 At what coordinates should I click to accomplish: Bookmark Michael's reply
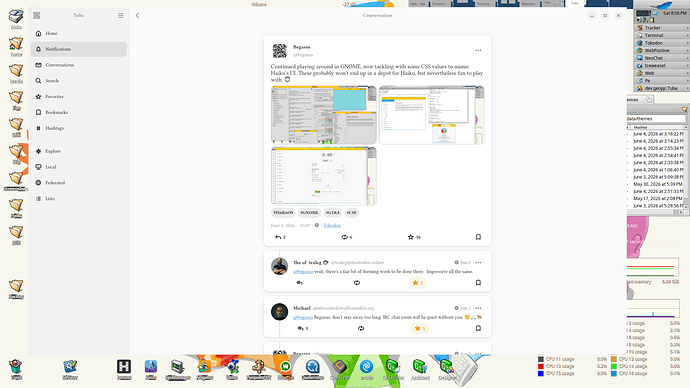[x=478, y=329]
